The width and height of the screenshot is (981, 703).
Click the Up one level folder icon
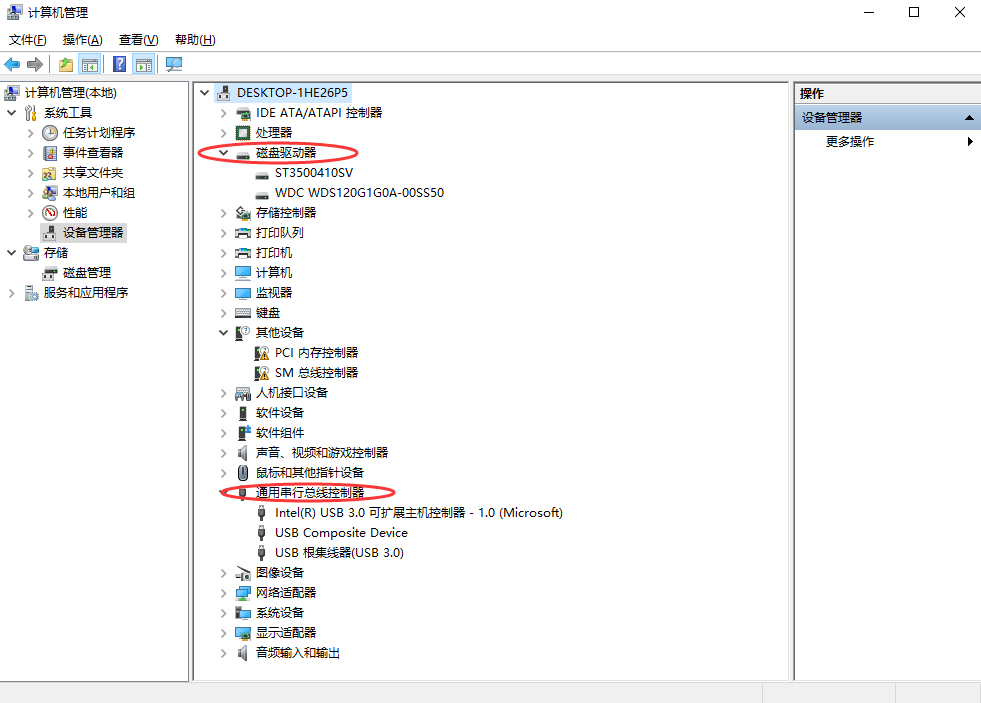click(65, 65)
